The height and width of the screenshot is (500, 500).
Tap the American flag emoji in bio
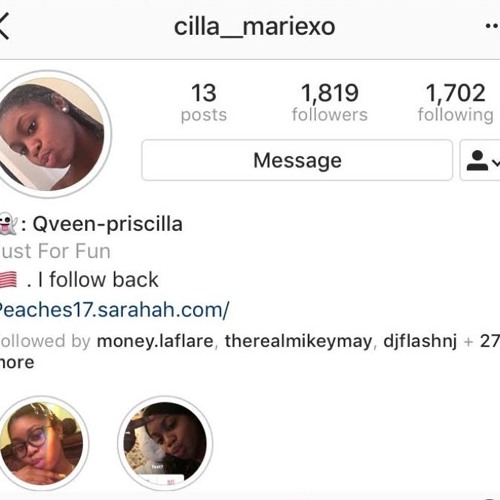pos(8,279)
